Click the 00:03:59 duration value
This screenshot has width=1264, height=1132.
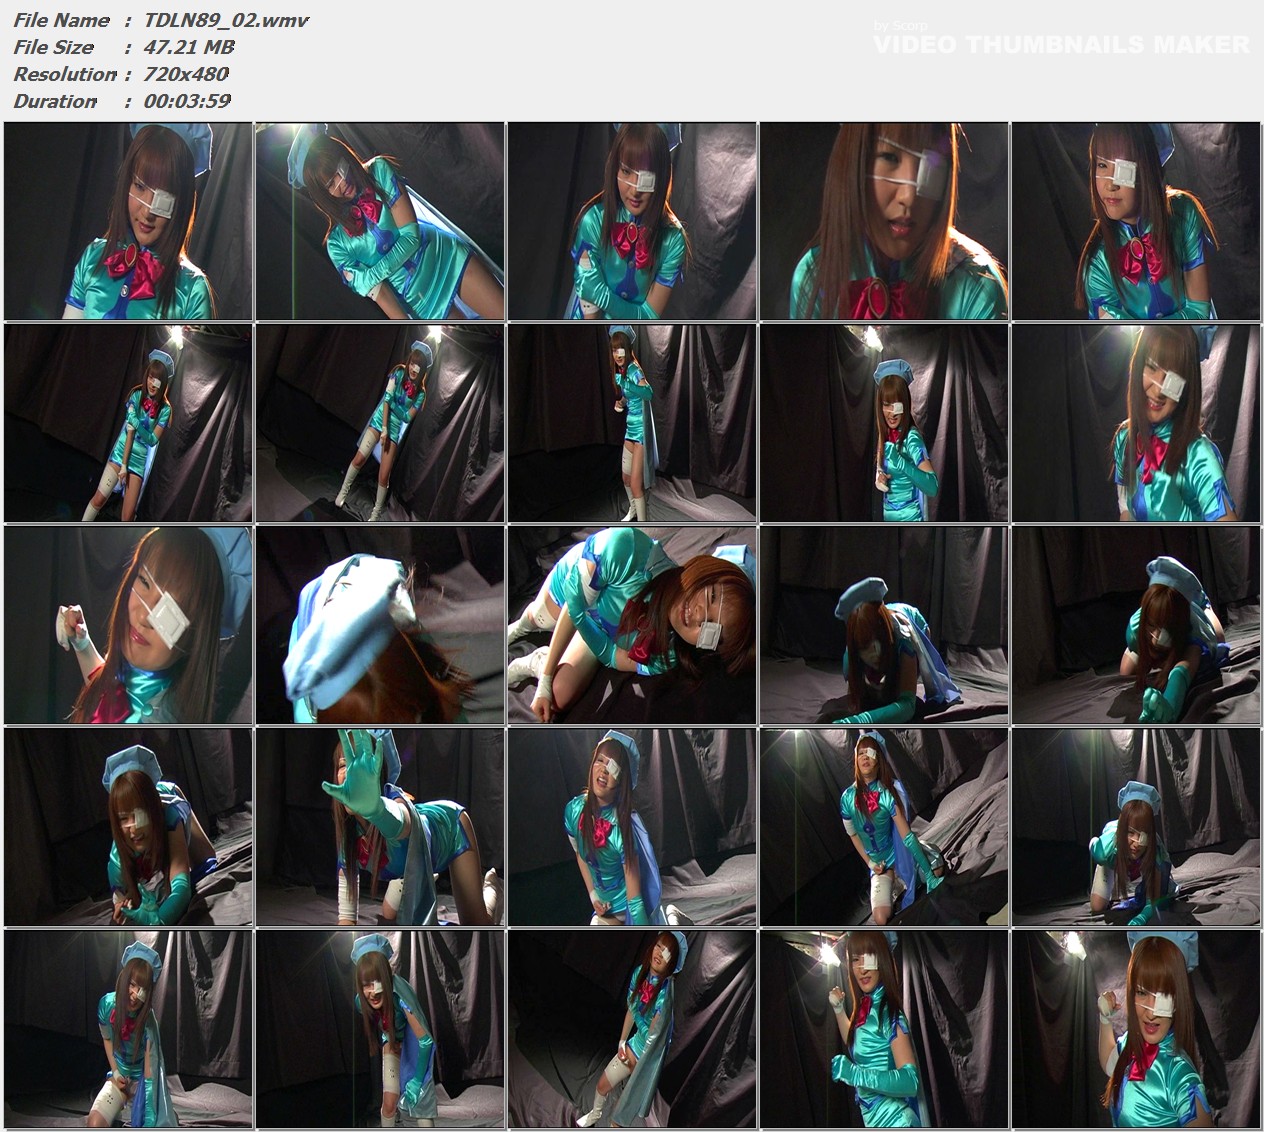click(188, 101)
